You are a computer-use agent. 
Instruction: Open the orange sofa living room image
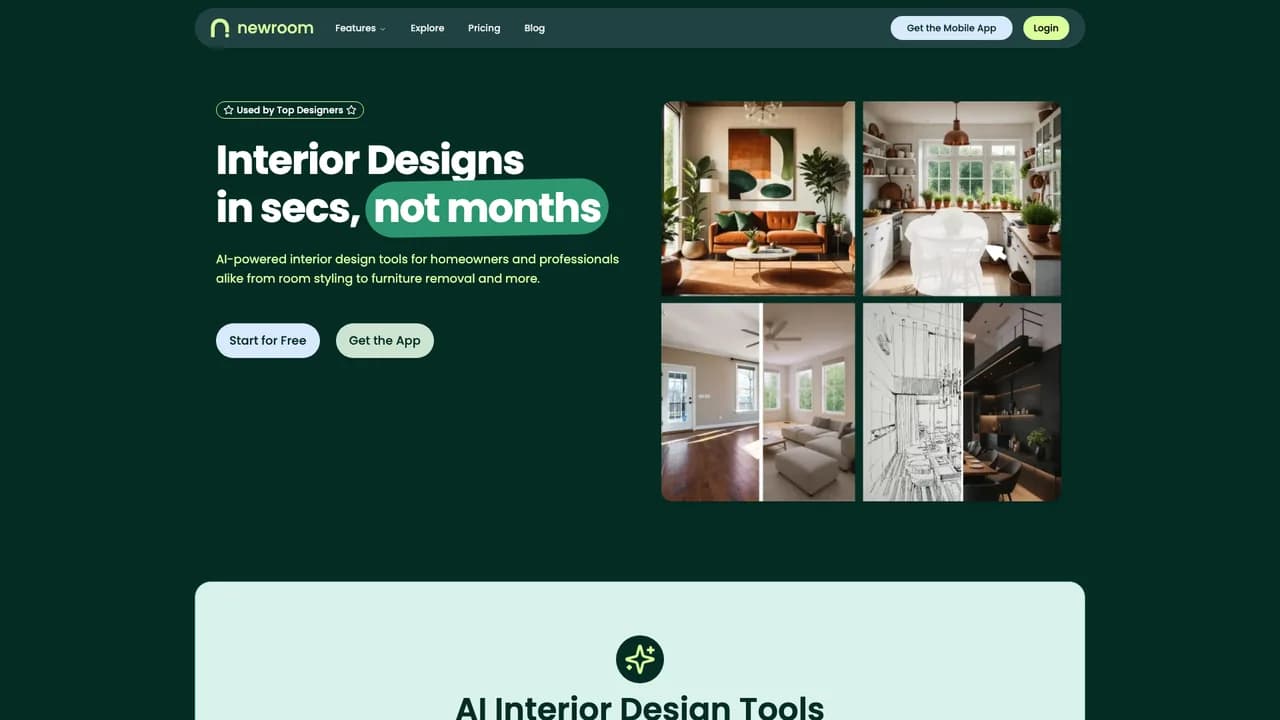click(759, 198)
